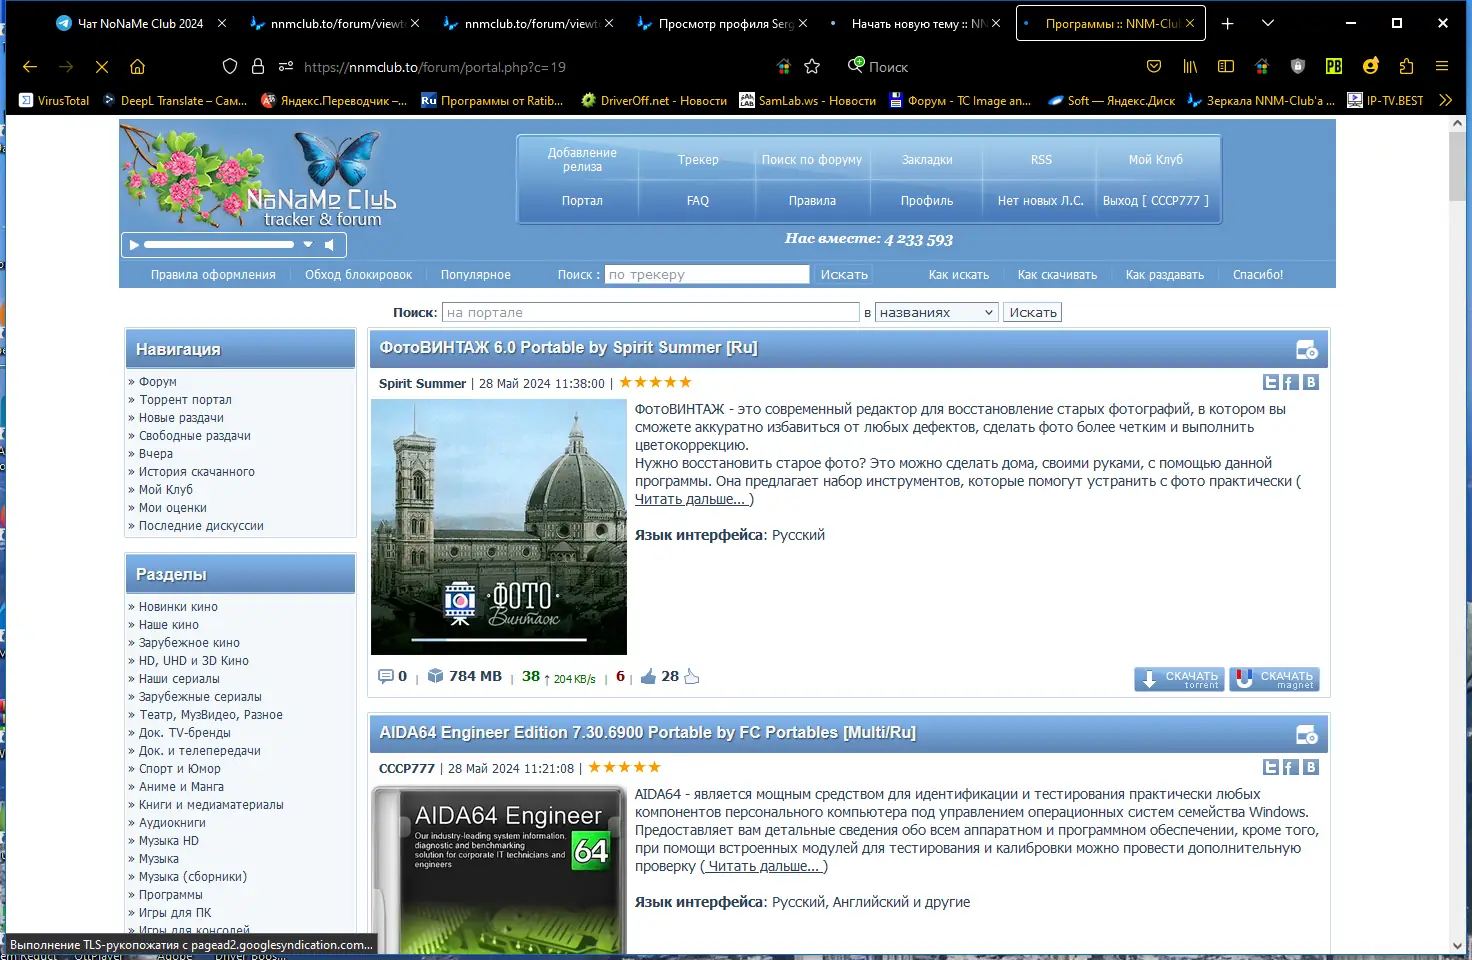Click Искать next to the tracker search

pyautogui.click(x=844, y=275)
